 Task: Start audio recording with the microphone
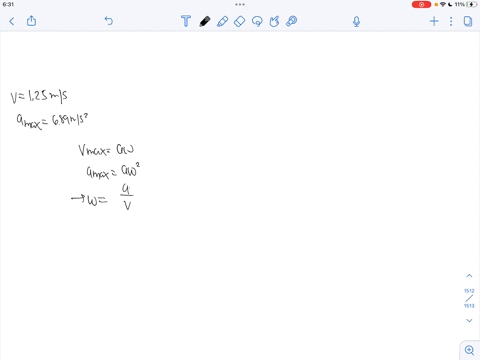(x=356, y=22)
